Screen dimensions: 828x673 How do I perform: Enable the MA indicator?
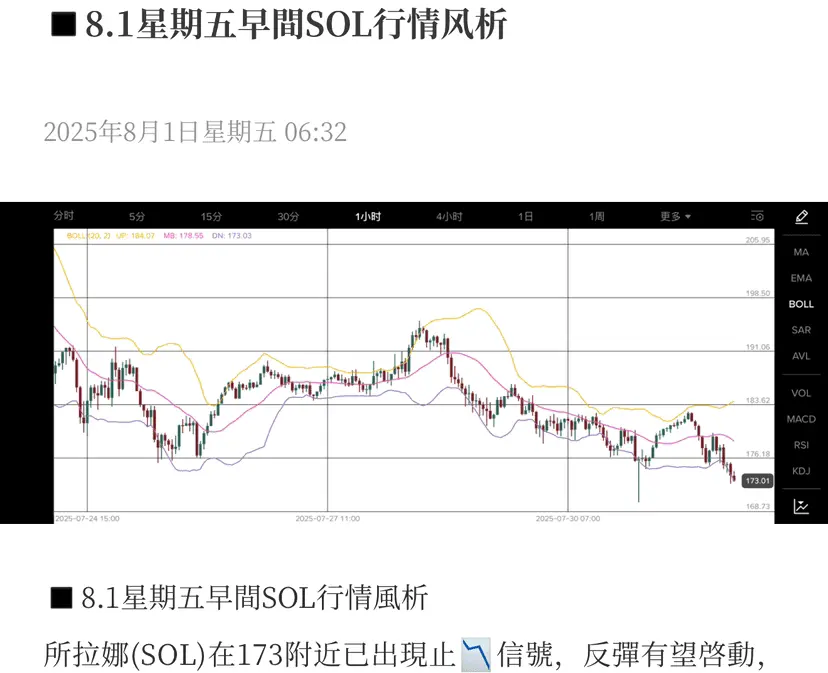click(801, 253)
